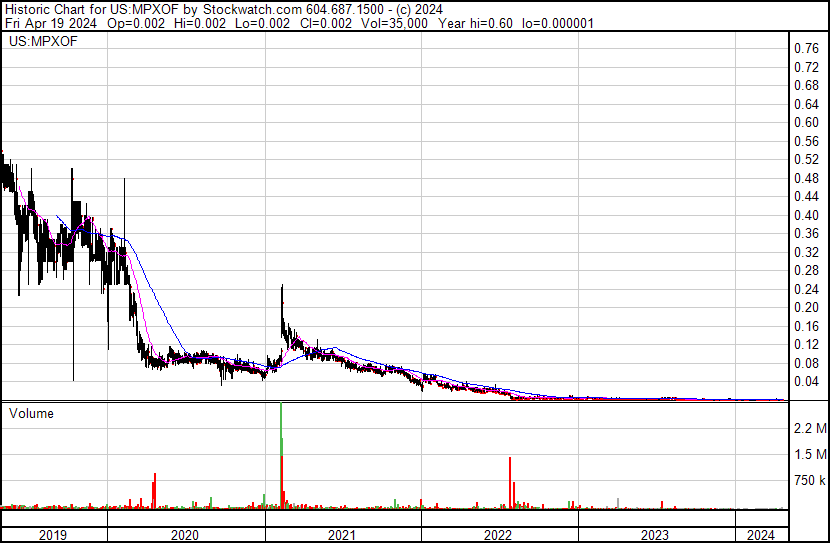The height and width of the screenshot is (543, 830).
Task: Click the 0.08 price axis label
Action: [806, 363]
